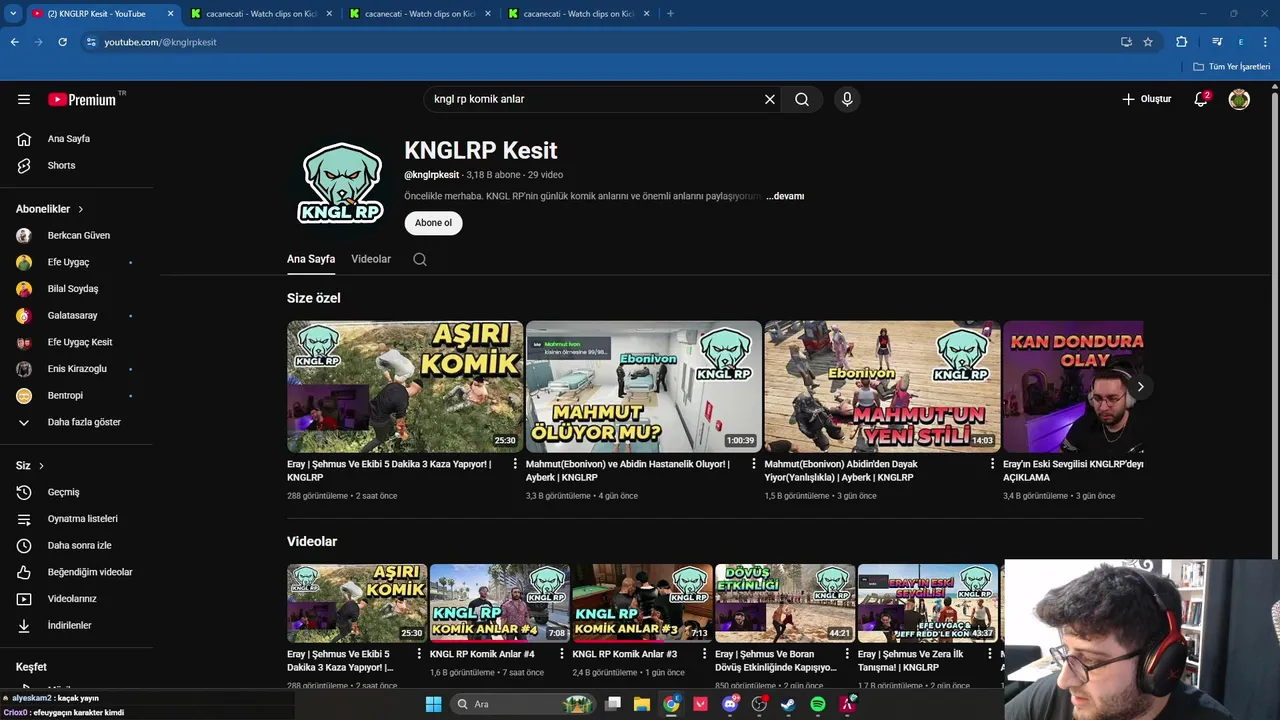
Task: Expand the Siz section chevron
Action: (x=41, y=466)
